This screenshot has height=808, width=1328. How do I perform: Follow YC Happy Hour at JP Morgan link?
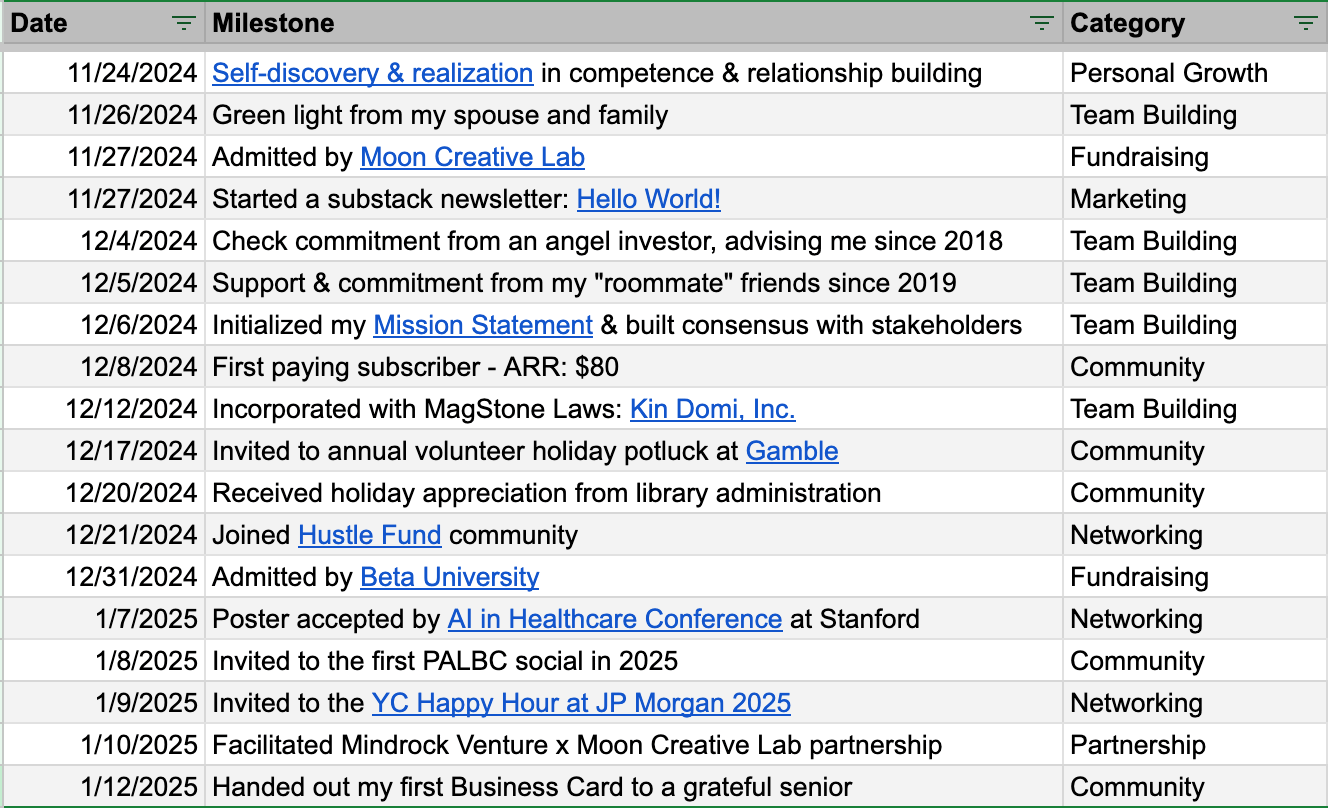581,703
